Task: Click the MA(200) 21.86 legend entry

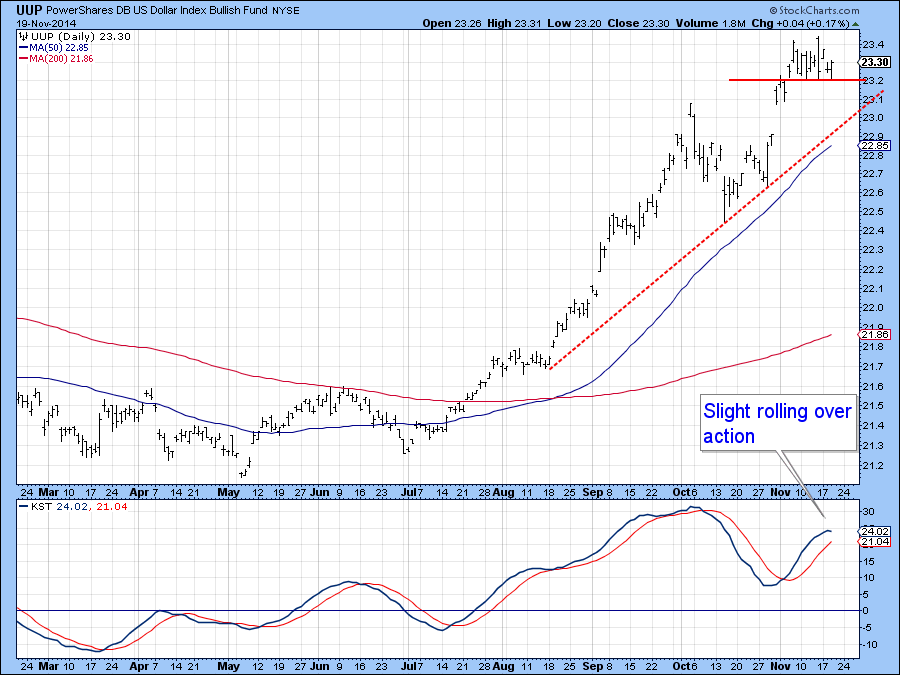Action: (56, 59)
